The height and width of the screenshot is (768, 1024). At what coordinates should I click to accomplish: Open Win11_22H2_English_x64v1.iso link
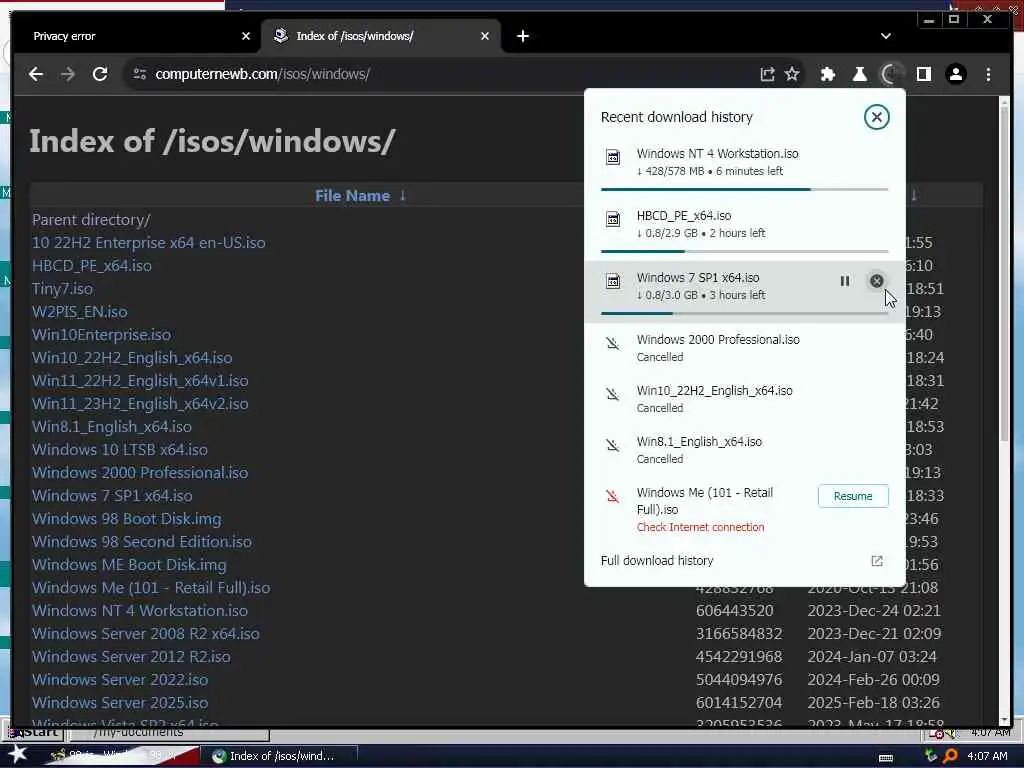140,381
